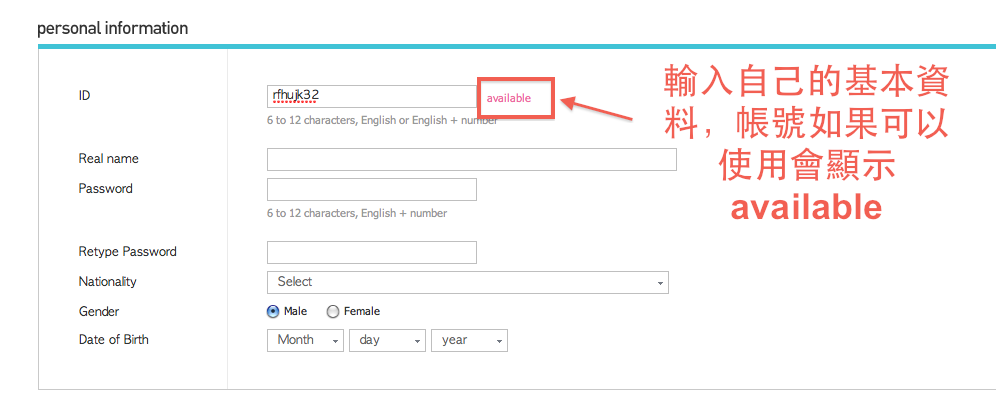Click the 'Nationality' label
Screen dimensions: 996x413
(107, 281)
